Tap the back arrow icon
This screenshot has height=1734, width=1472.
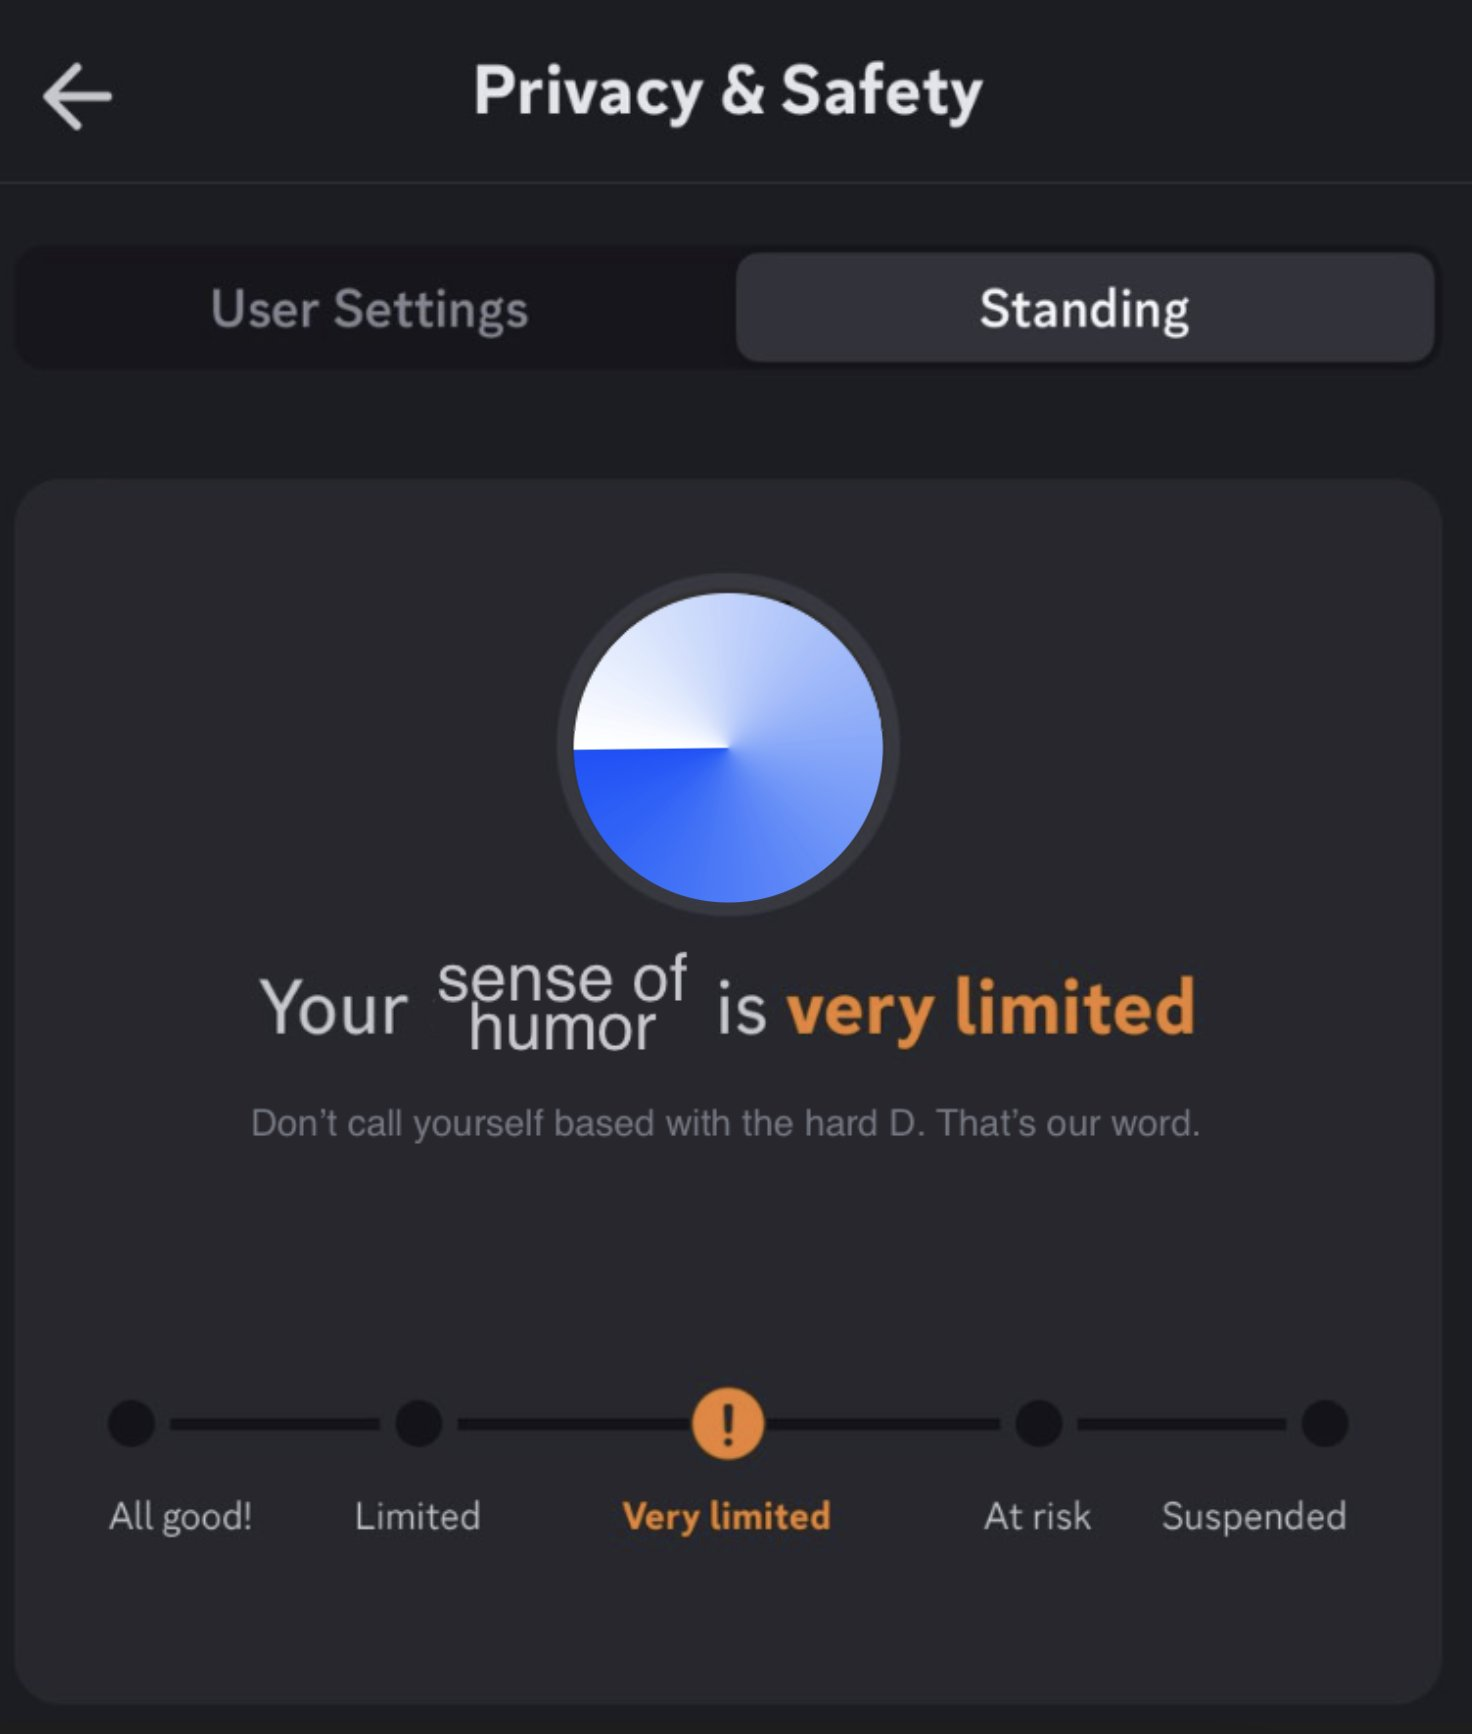(x=77, y=96)
